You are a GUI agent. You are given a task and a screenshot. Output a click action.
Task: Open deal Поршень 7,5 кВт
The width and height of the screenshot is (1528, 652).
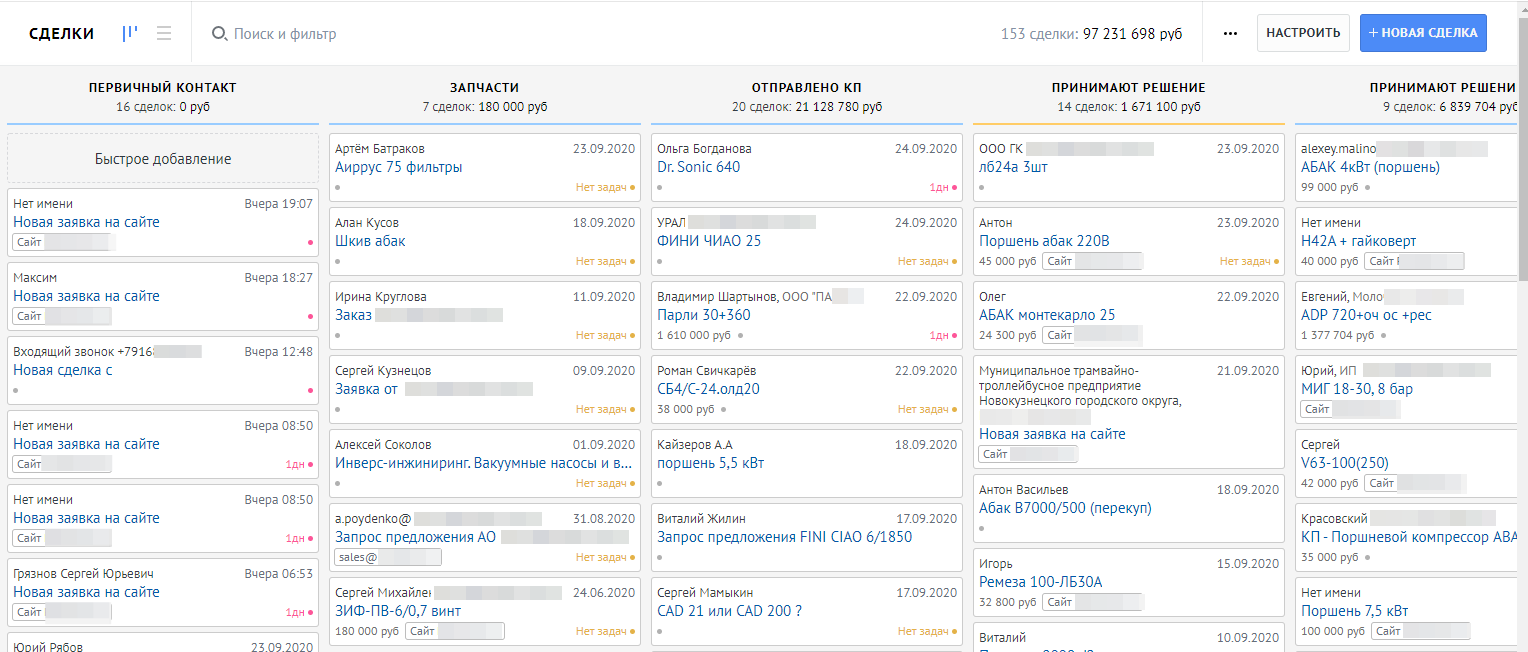1355,611
